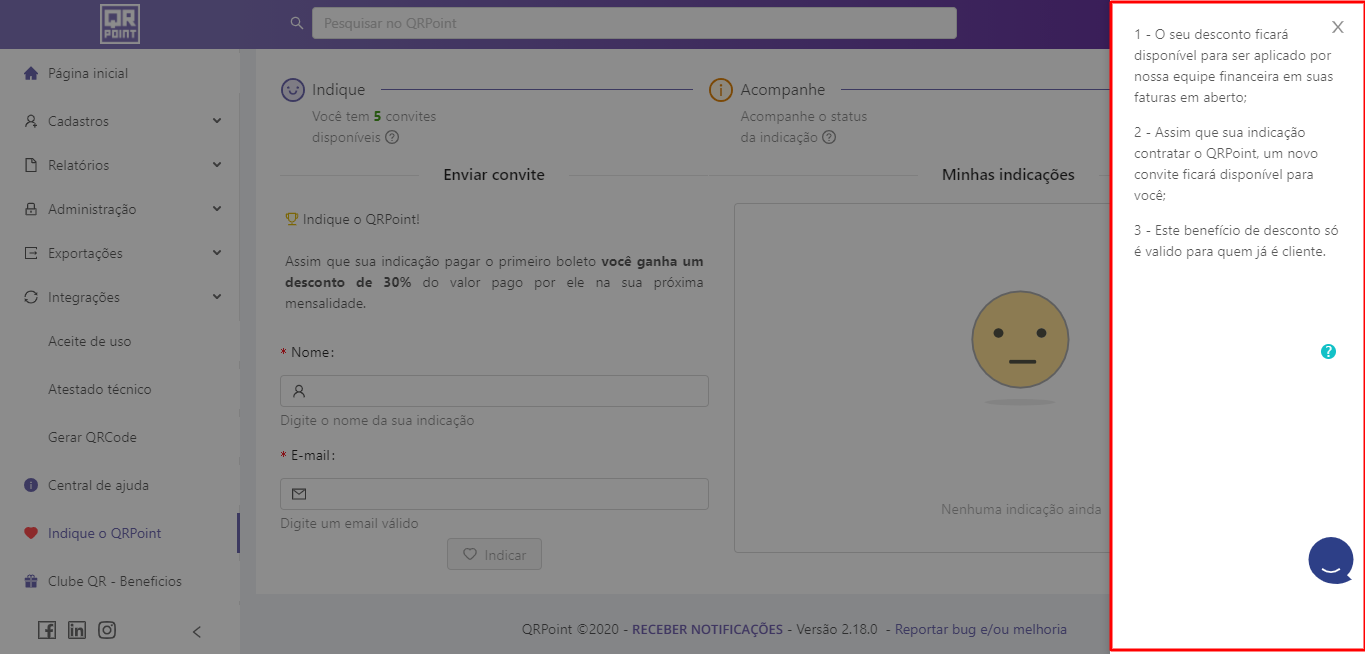Click the teal help question mark icon
Screen dimensions: 1365x654
coord(1328,351)
